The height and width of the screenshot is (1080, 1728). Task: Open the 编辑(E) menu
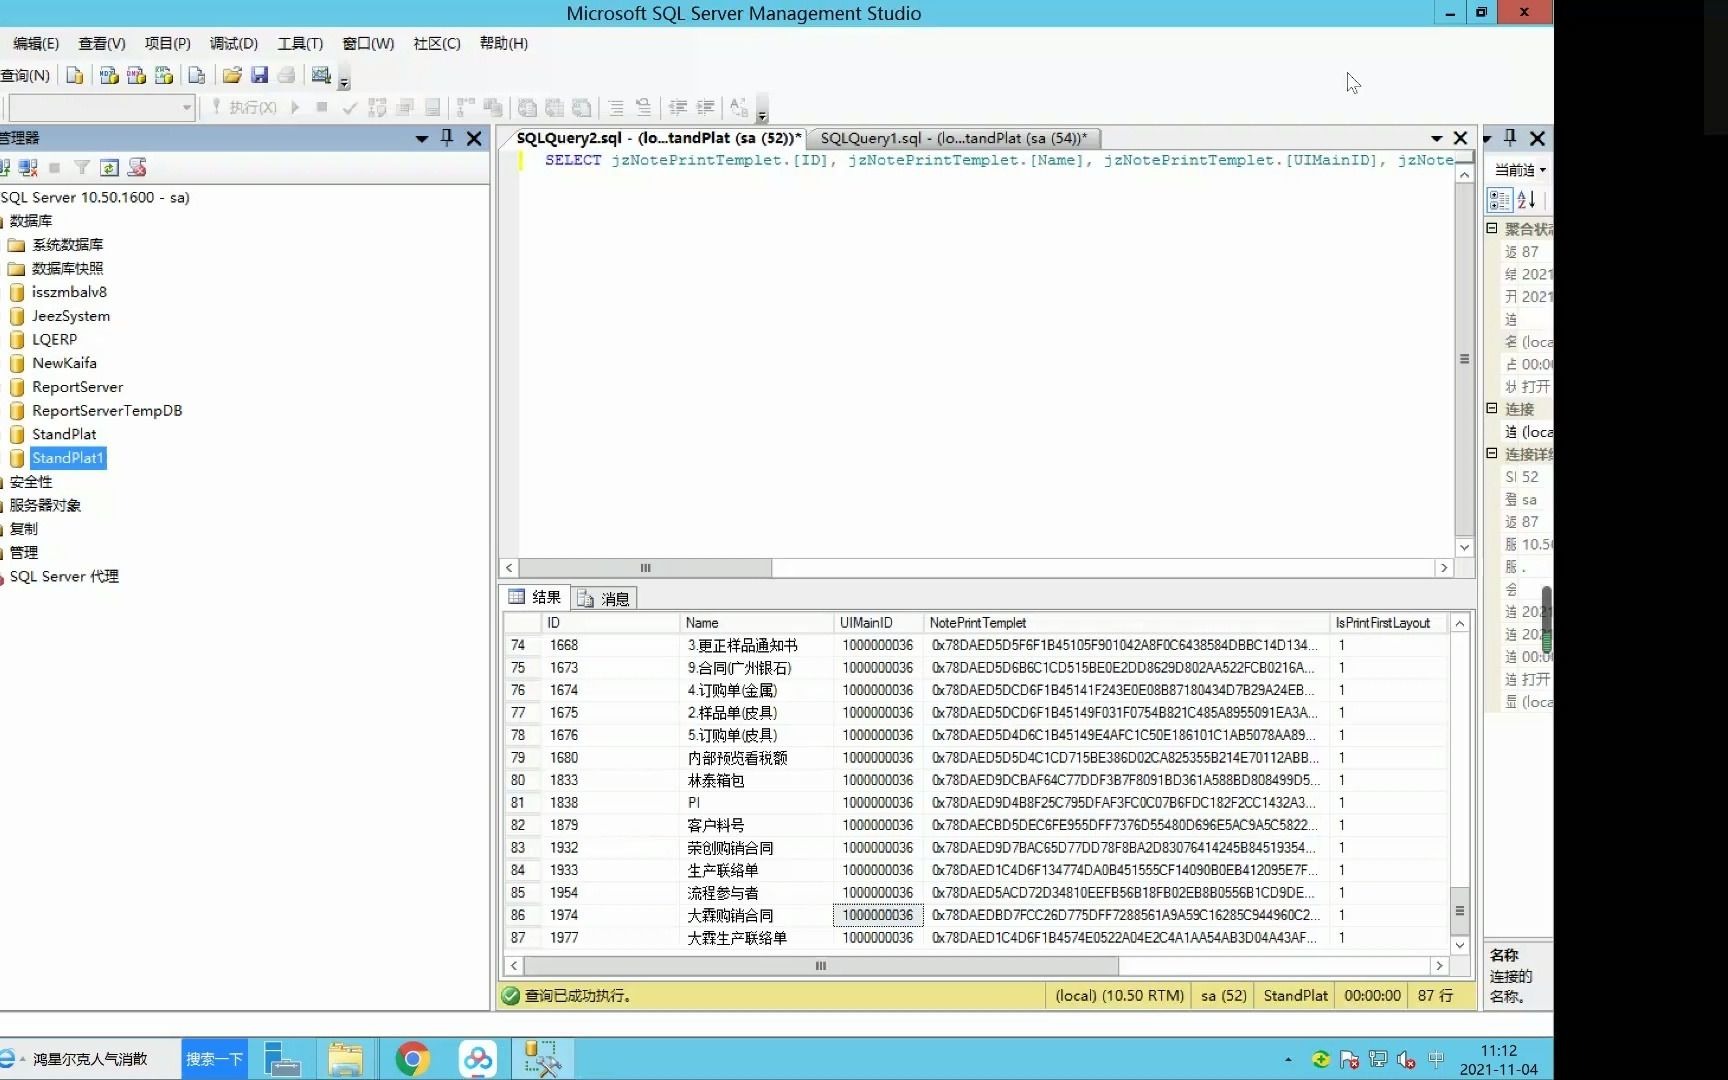[x=36, y=43]
